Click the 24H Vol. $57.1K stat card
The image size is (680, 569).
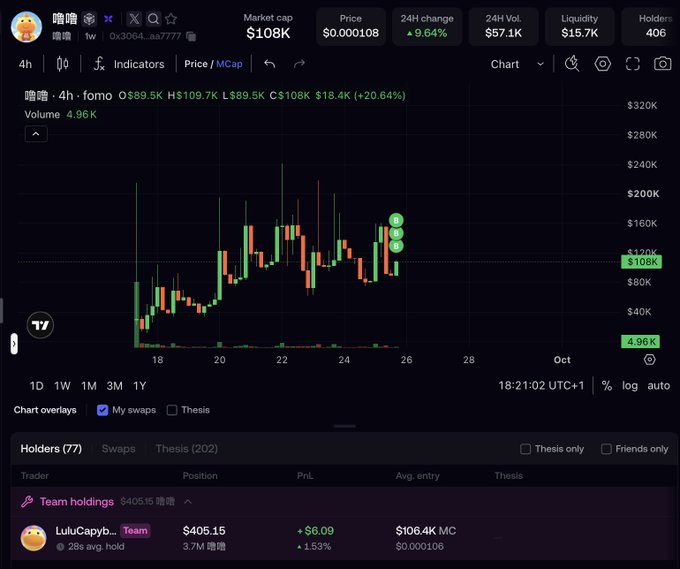tap(503, 26)
